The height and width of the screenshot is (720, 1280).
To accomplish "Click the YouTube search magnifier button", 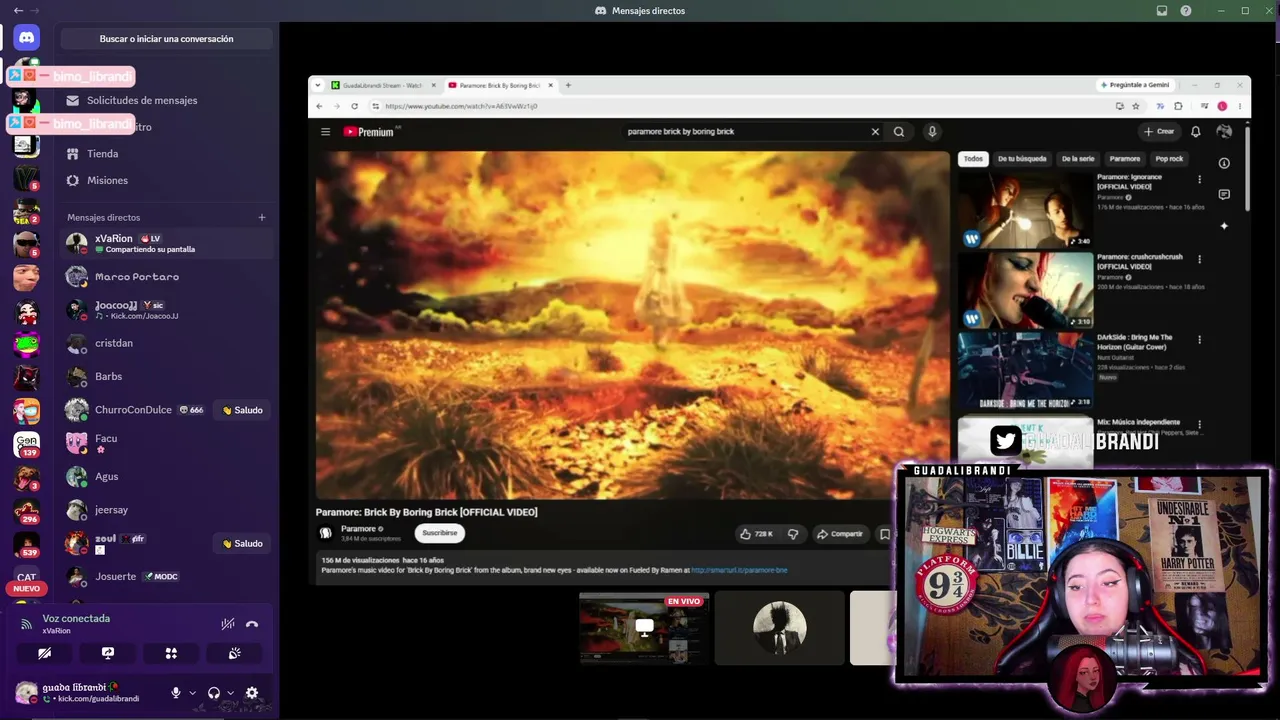I will [899, 132].
